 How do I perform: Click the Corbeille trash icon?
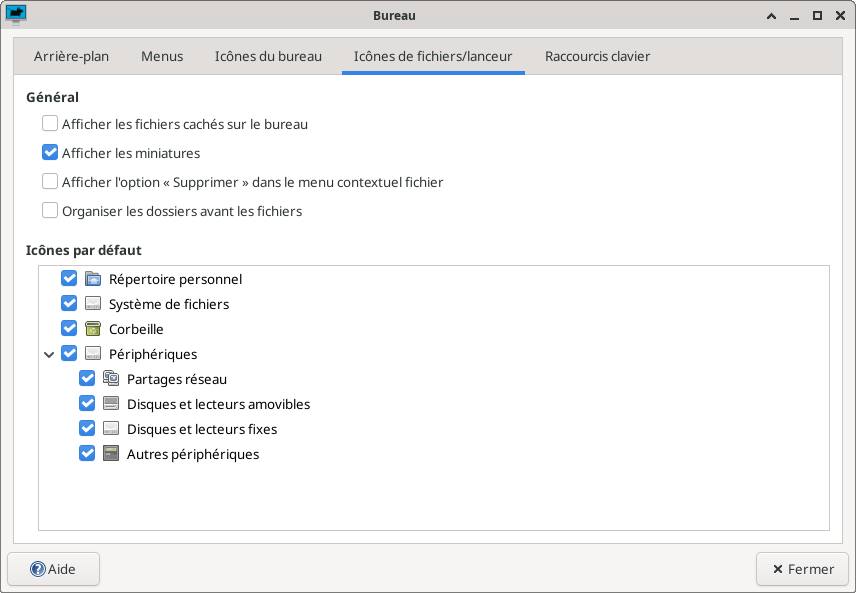93,329
